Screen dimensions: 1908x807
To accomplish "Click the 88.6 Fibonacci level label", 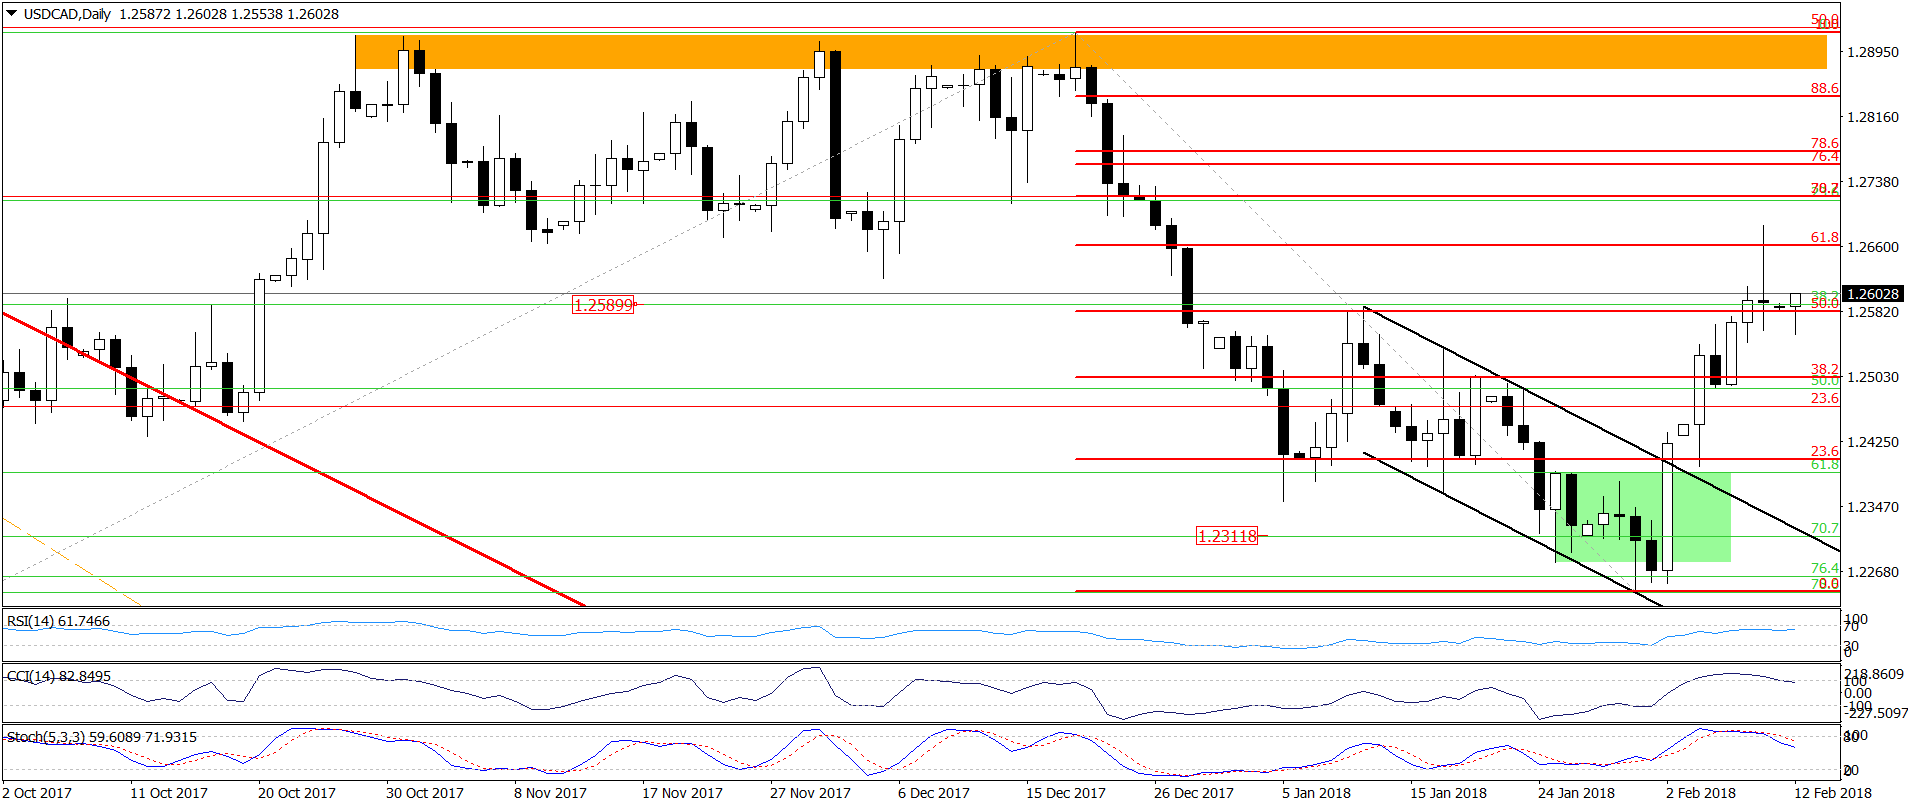I will click(x=1824, y=88).
